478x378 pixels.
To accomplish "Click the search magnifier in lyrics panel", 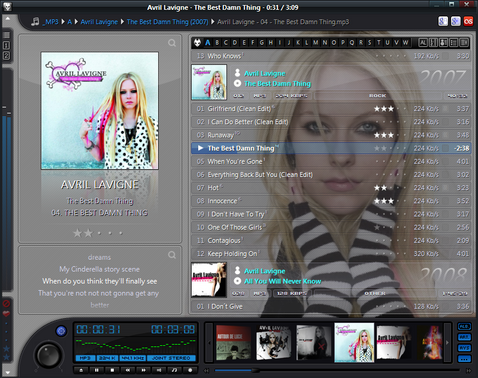I will pyautogui.click(x=172, y=255).
